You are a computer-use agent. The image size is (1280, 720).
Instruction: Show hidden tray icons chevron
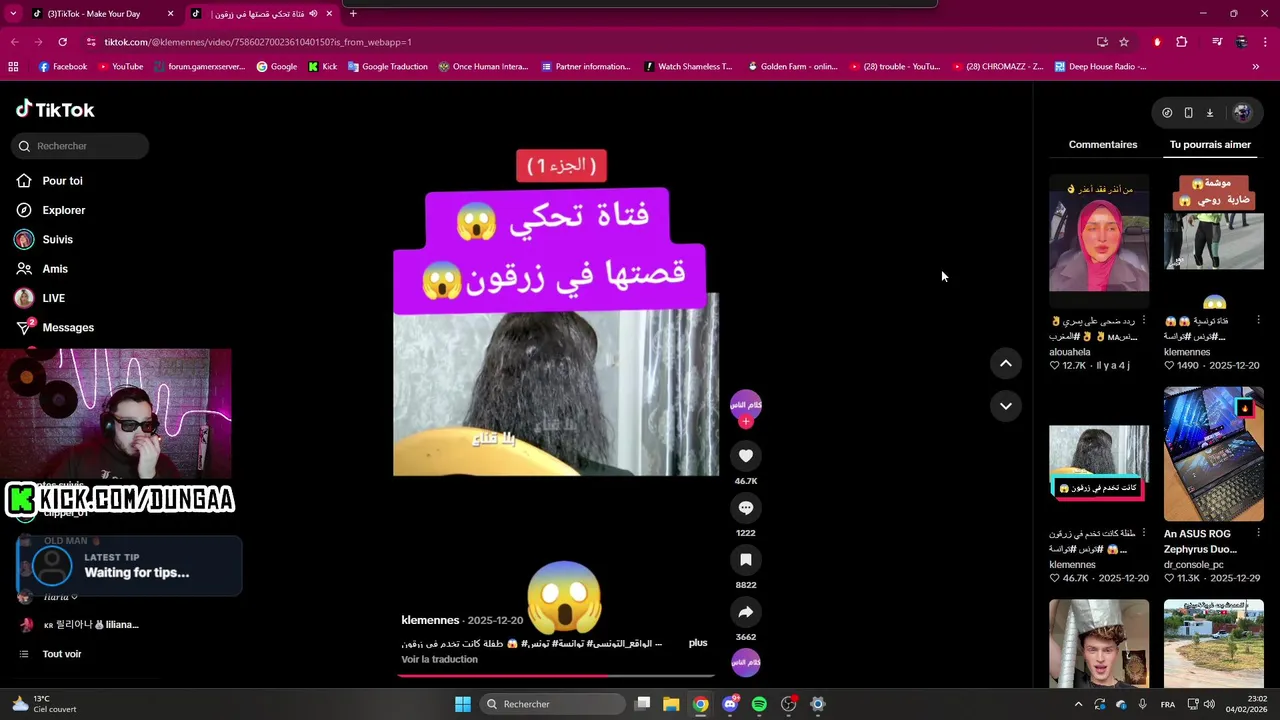(x=1078, y=704)
